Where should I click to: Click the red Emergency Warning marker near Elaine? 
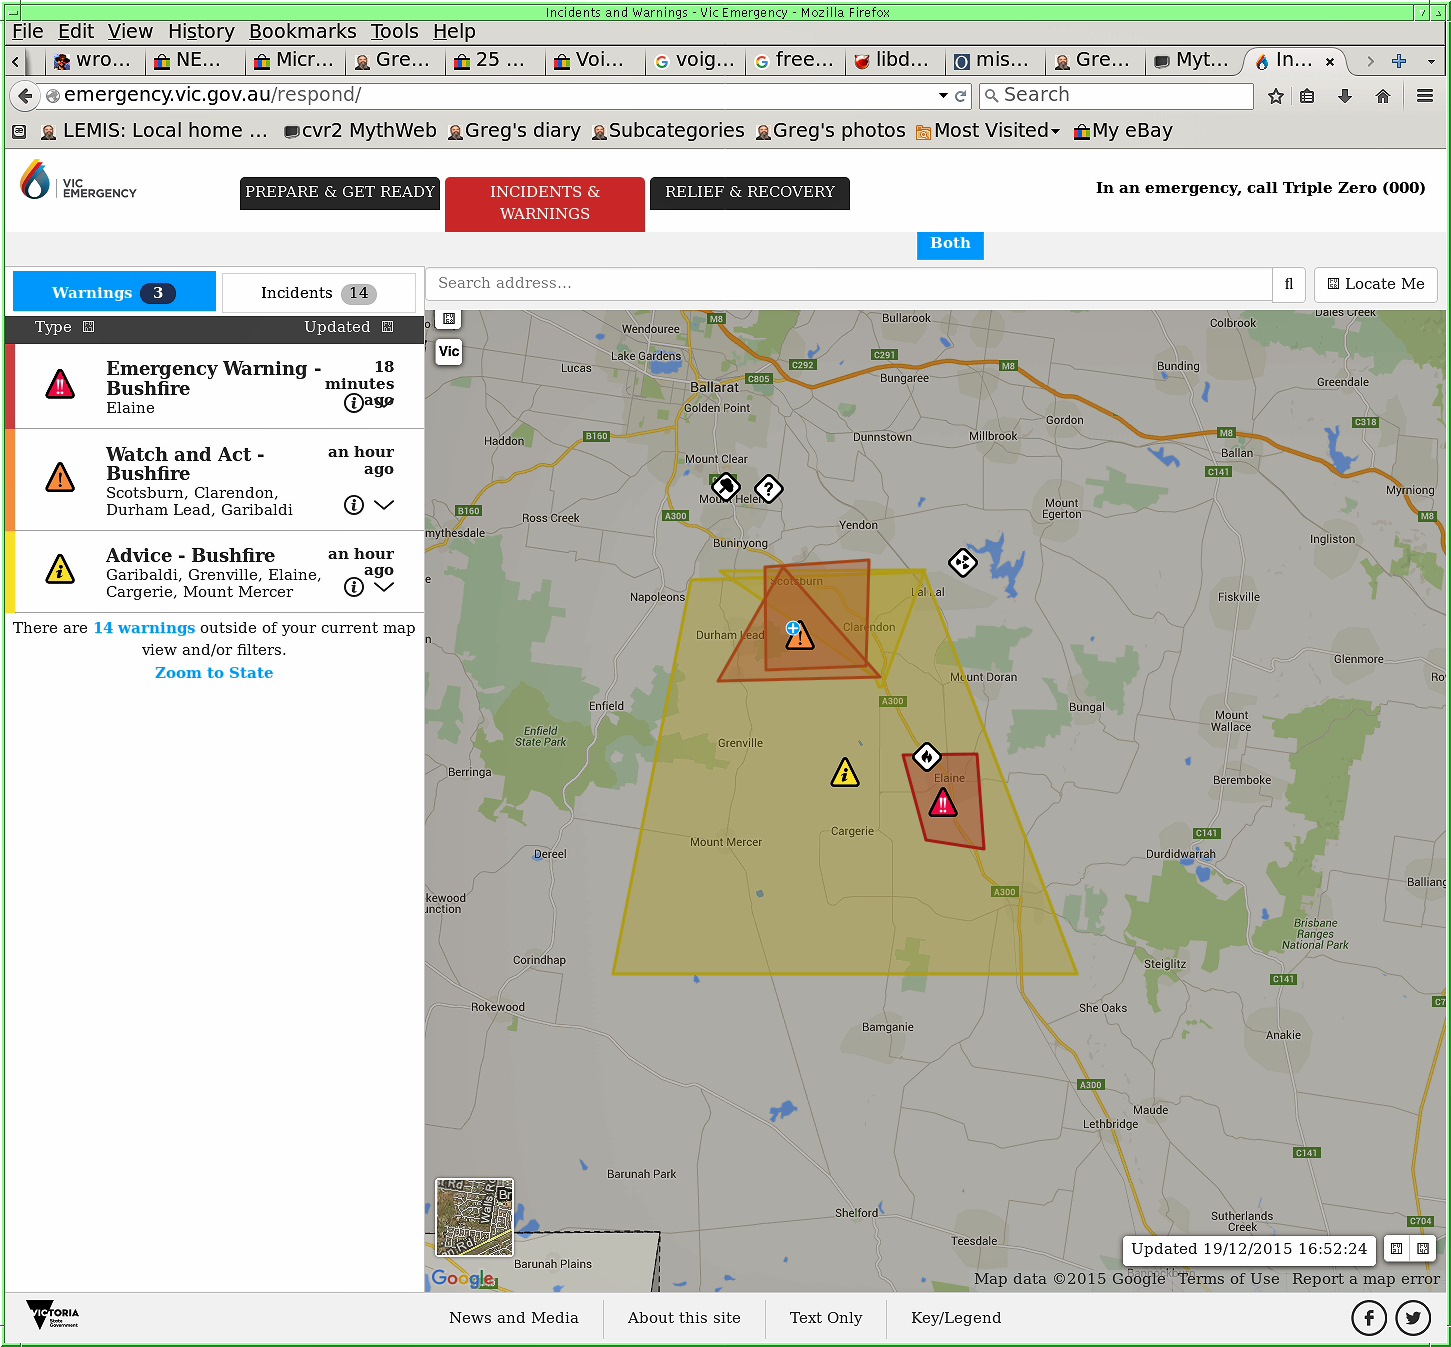point(942,803)
